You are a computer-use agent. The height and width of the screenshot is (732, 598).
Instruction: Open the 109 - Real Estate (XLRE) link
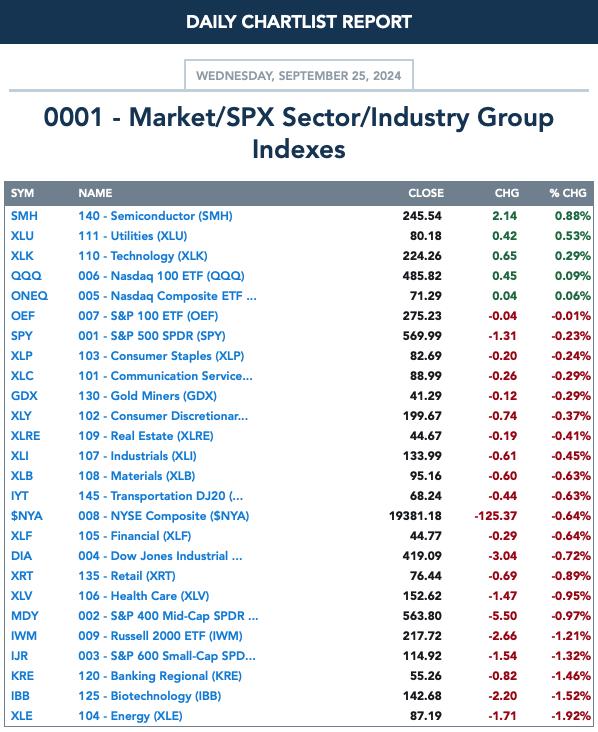coord(146,436)
